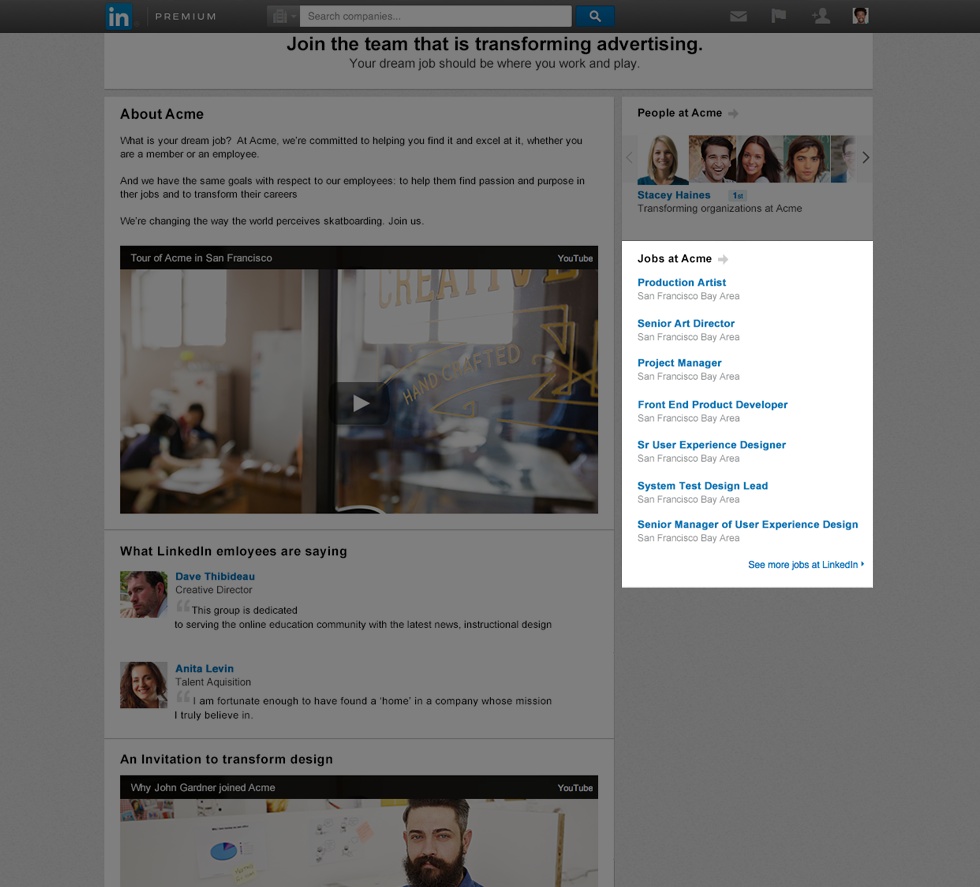Open Senior Manager of User Experience Design

click(748, 524)
